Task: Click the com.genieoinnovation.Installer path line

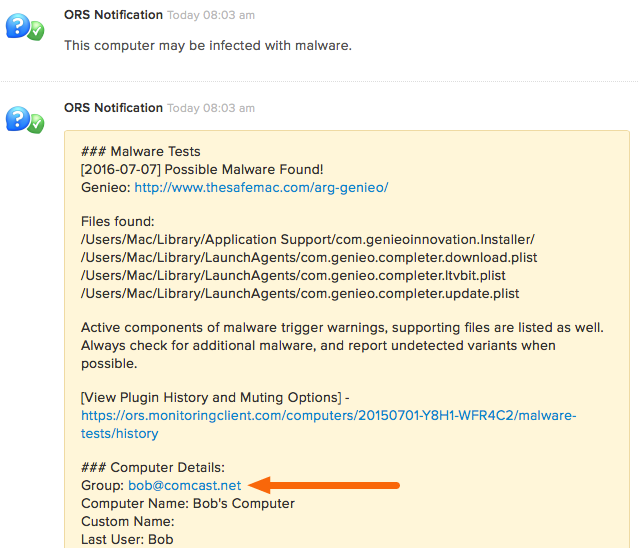Action: [308, 240]
